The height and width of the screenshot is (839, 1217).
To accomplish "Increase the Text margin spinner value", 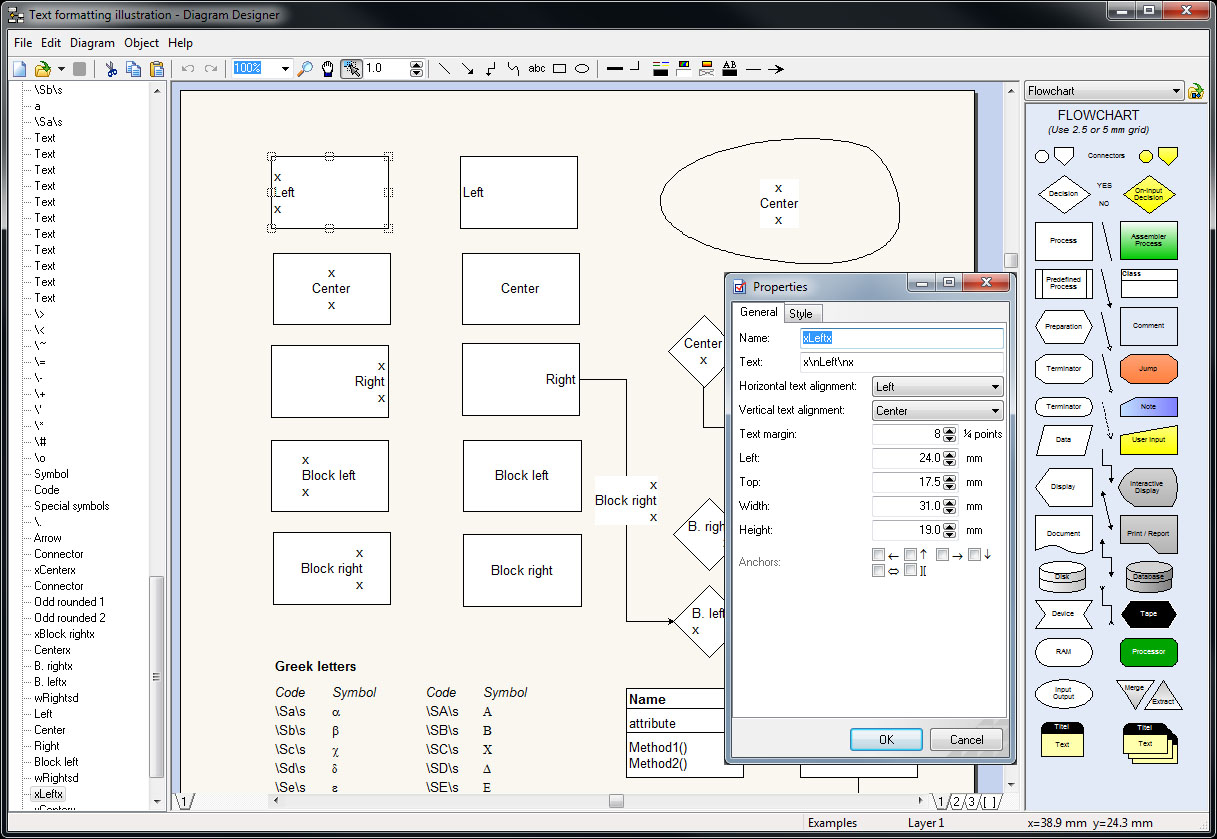I will (949, 430).
